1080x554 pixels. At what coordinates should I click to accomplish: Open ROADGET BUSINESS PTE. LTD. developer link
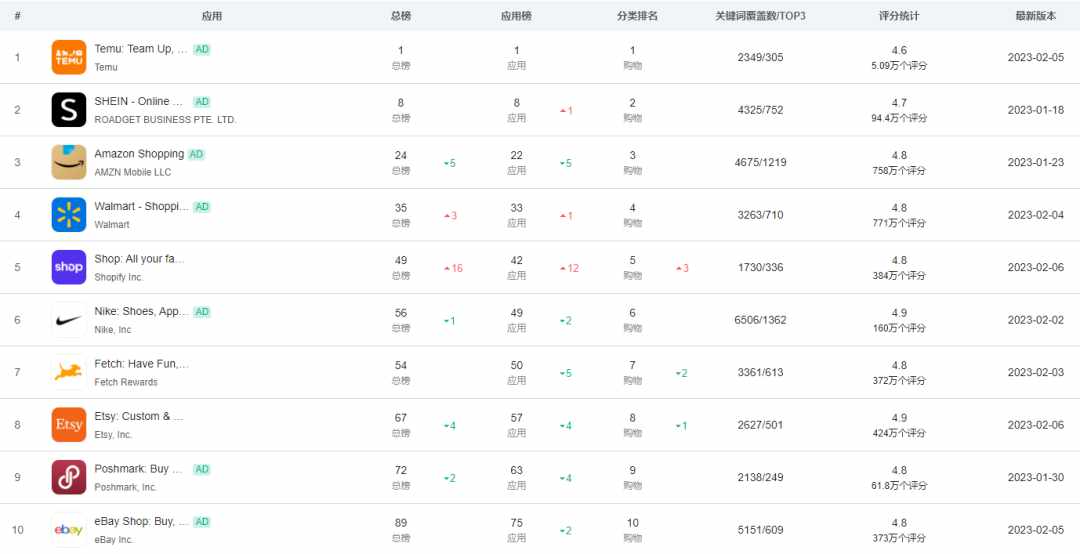(165, 120)
